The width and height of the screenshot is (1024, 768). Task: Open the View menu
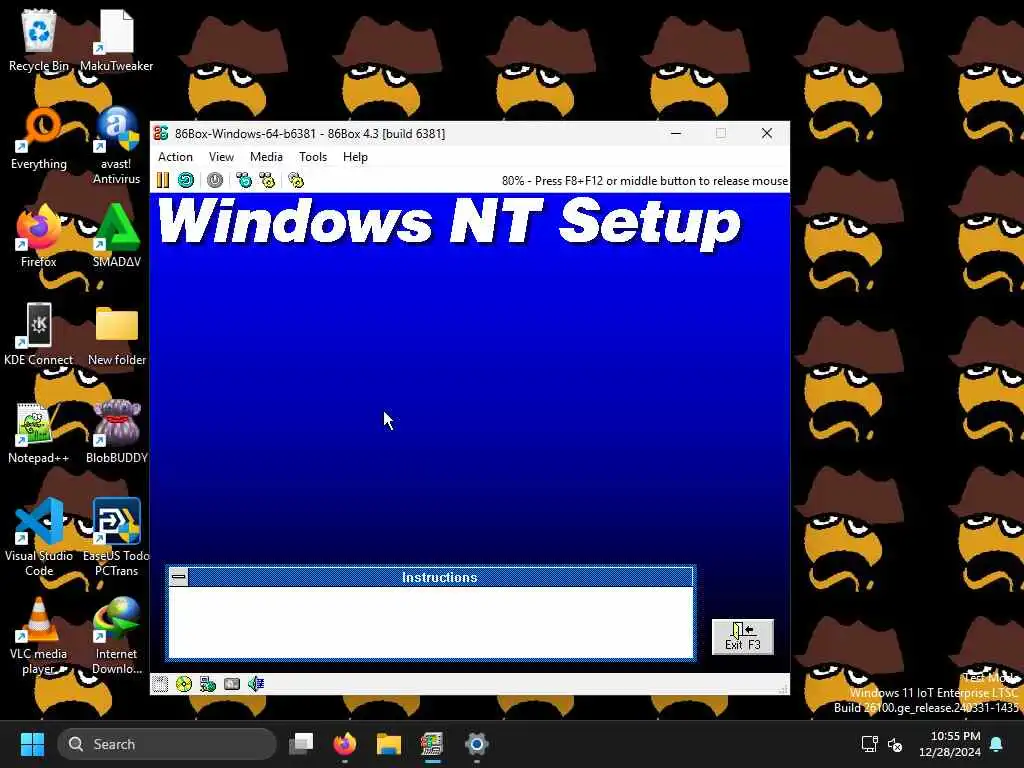coord(221,157)
